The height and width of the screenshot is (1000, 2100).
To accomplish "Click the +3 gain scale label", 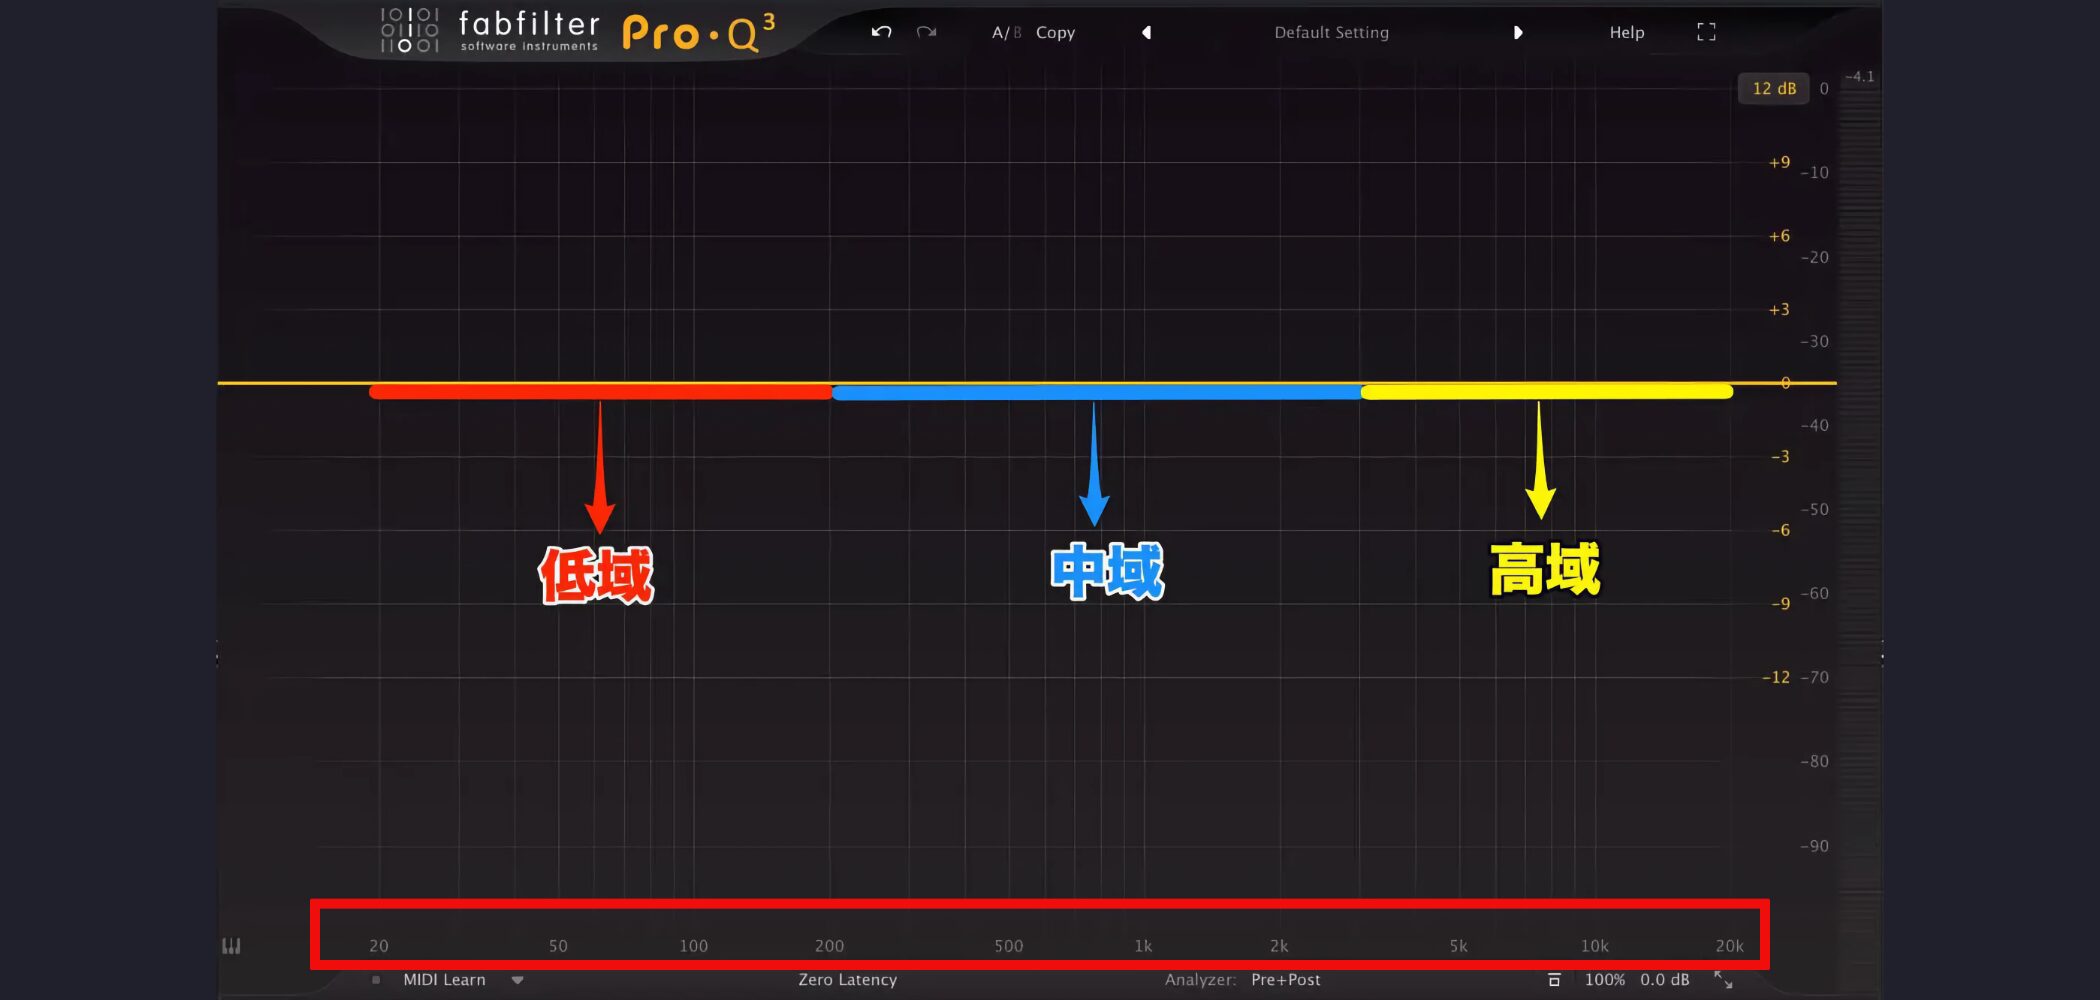I will pos(1779,309).
